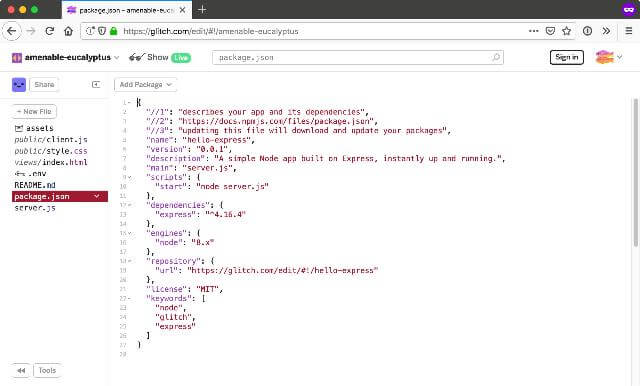
Task: Open views/index.html file
Action: 51,162
